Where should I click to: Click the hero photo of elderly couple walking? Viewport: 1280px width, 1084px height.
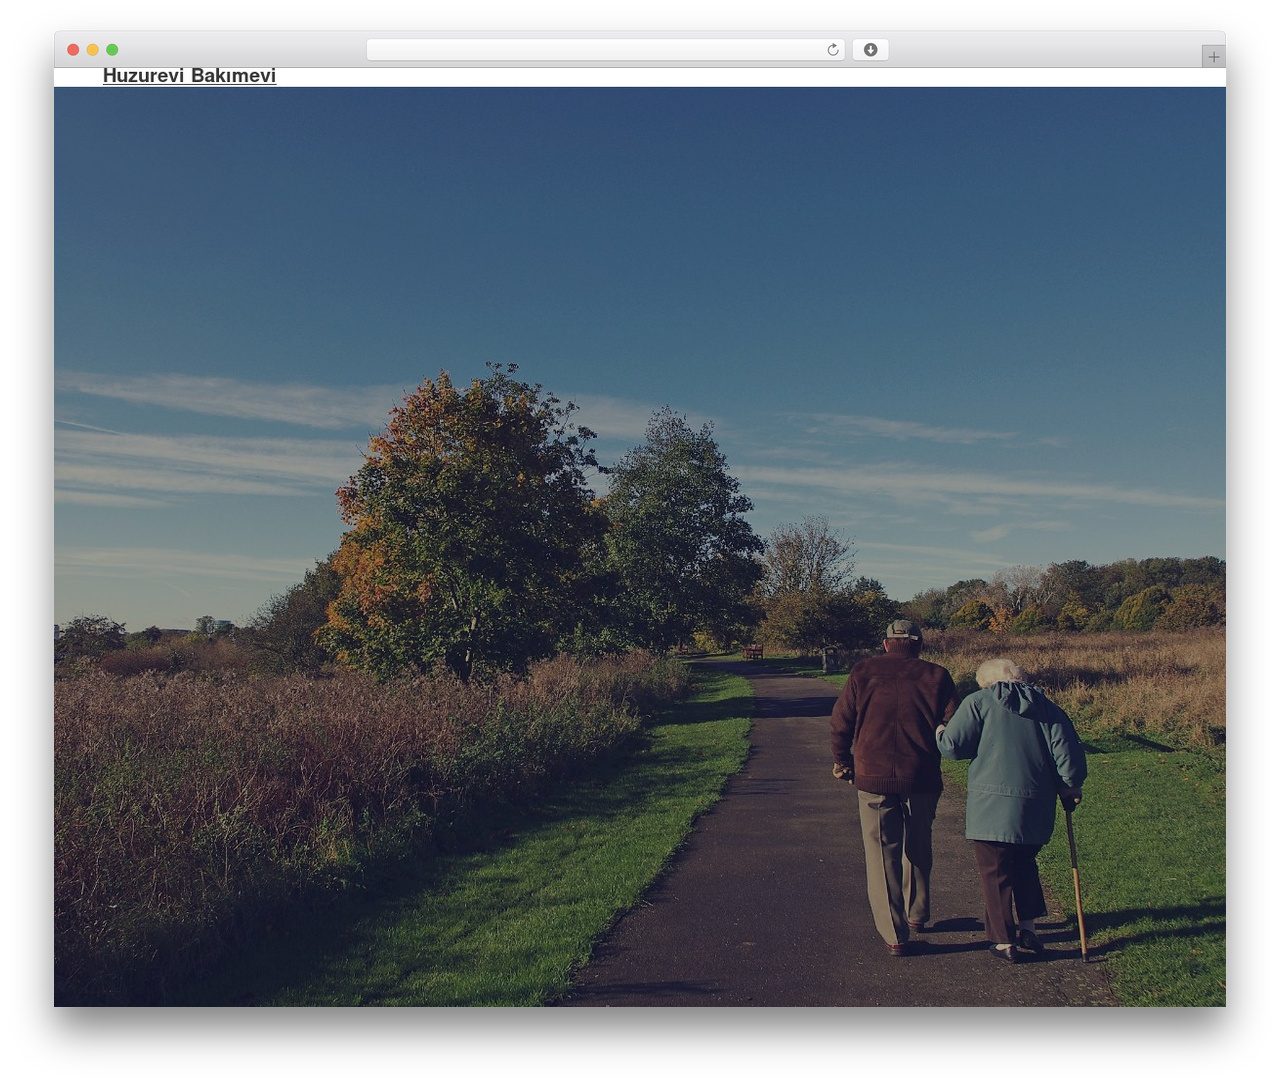coord(640,546)
